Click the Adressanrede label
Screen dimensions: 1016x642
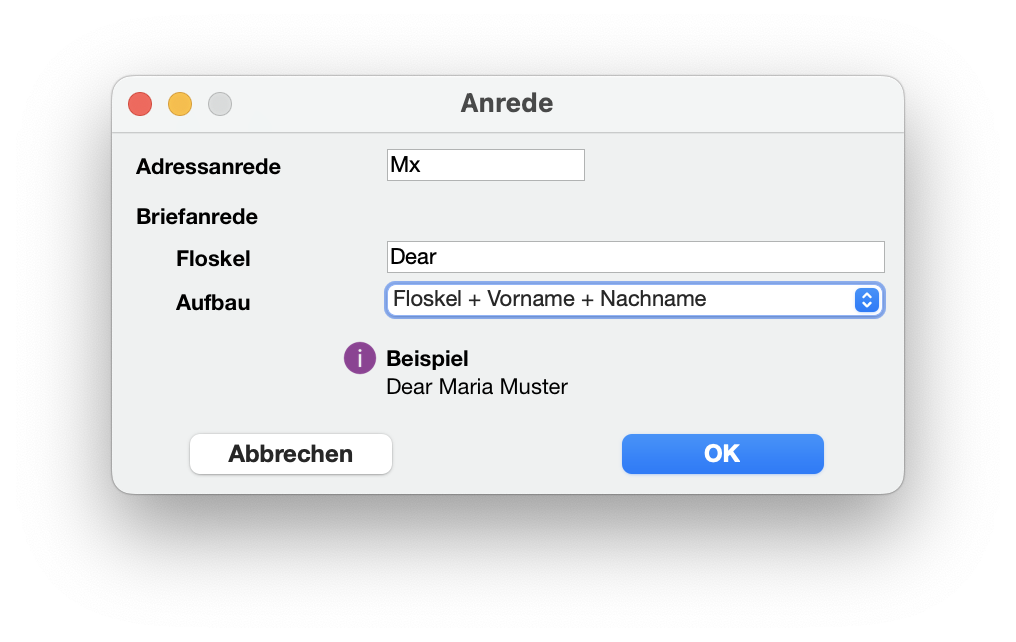point(208,166)
